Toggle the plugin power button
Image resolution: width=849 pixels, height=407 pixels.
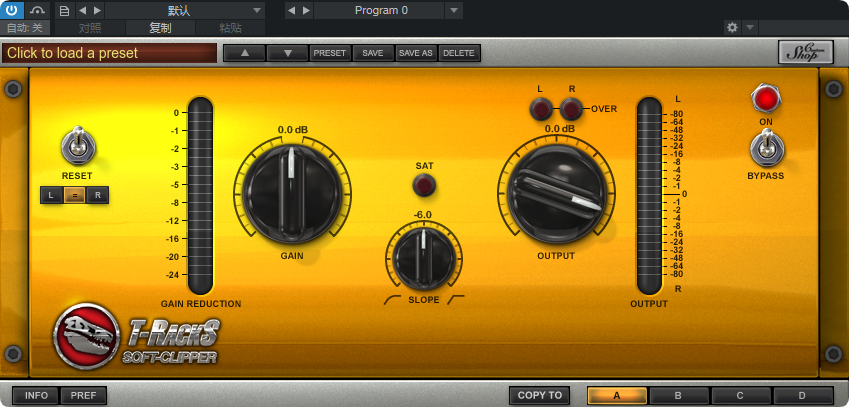[12, 10]
